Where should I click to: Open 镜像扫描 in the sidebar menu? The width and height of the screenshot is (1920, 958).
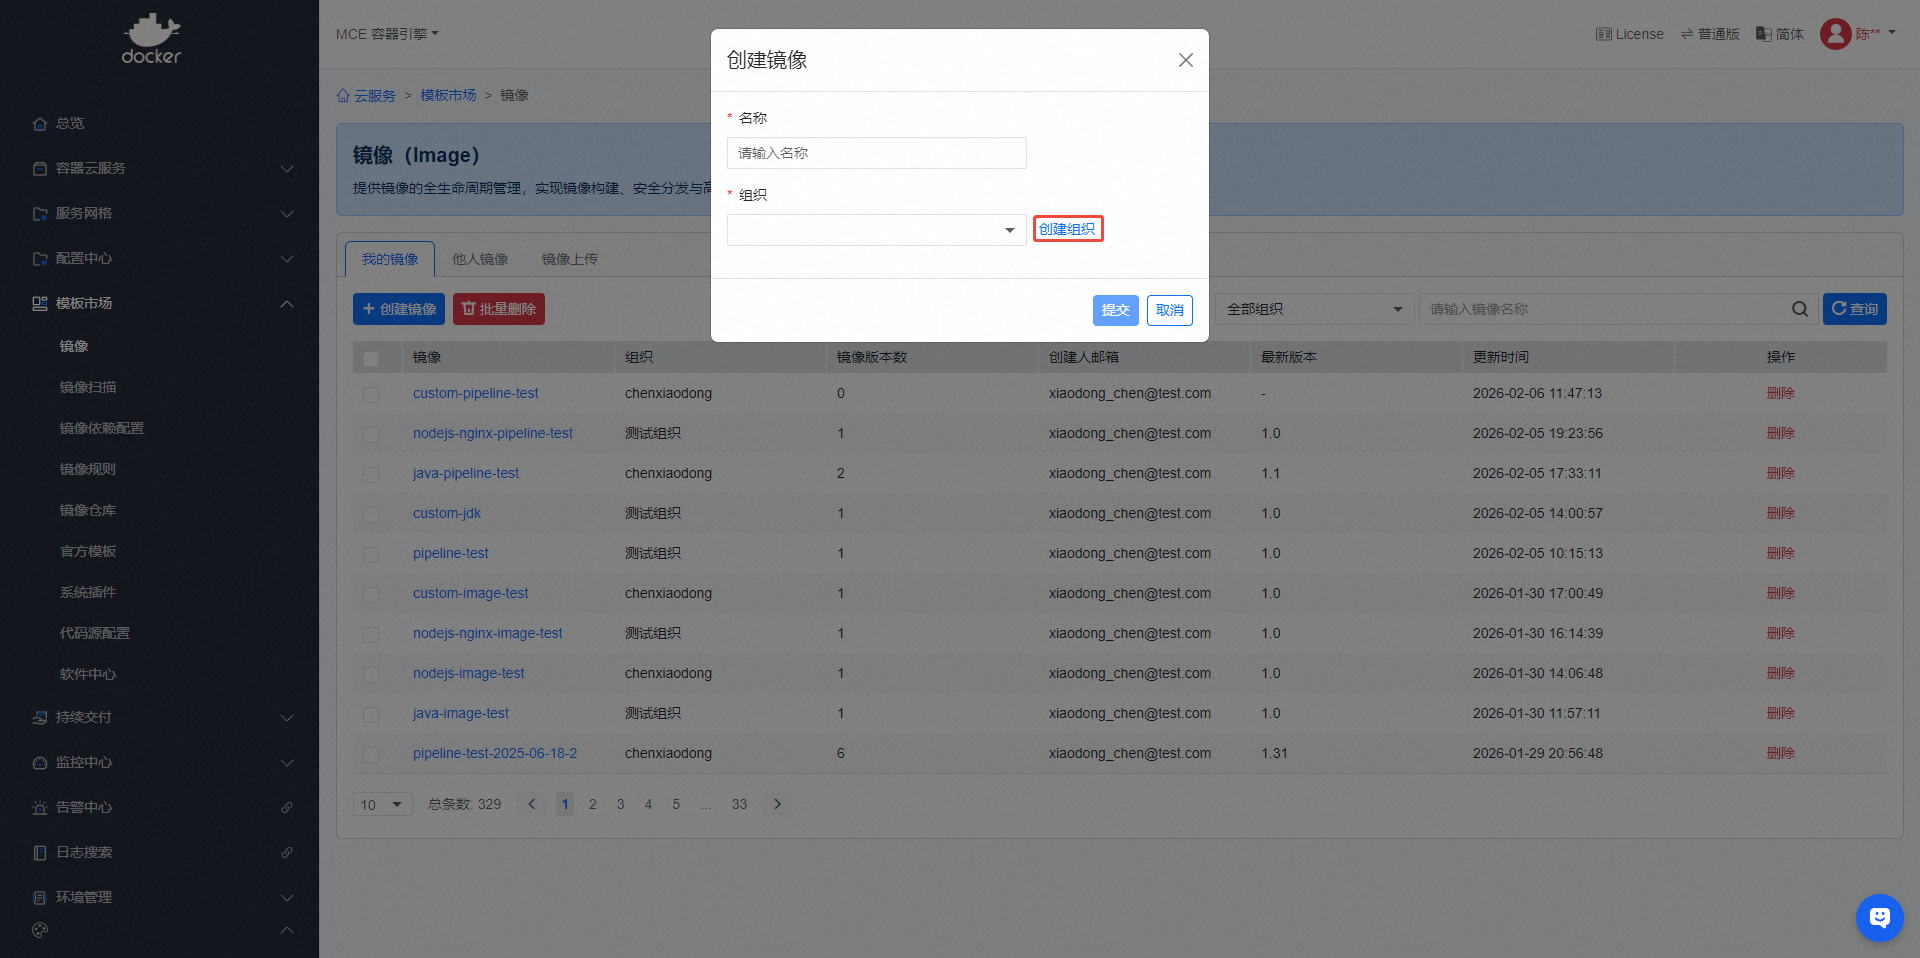click(x=88, y=387)
